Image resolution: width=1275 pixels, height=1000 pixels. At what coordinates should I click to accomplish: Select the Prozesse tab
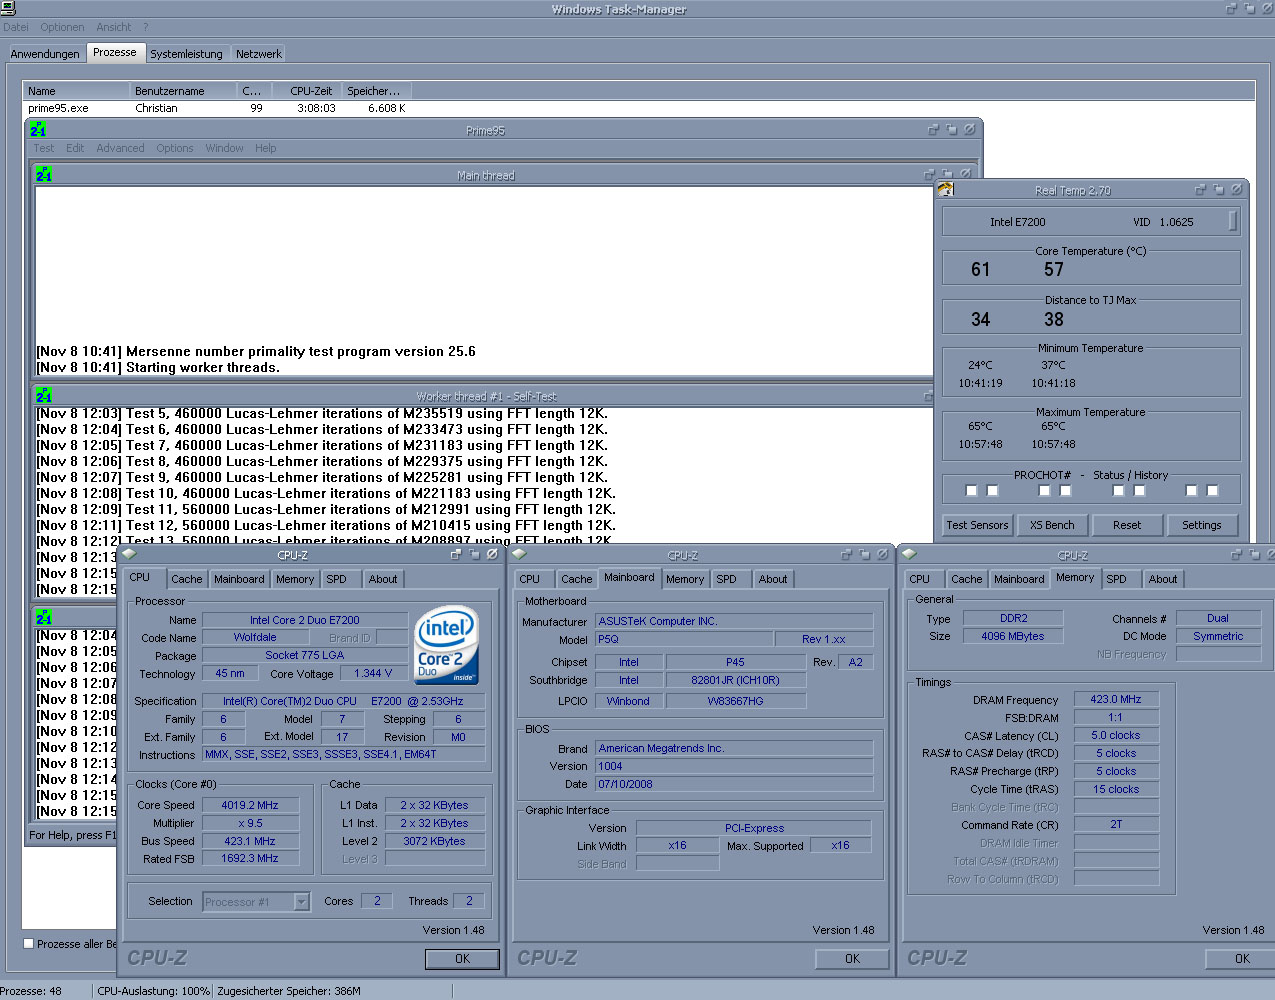(x=115, y=52)
